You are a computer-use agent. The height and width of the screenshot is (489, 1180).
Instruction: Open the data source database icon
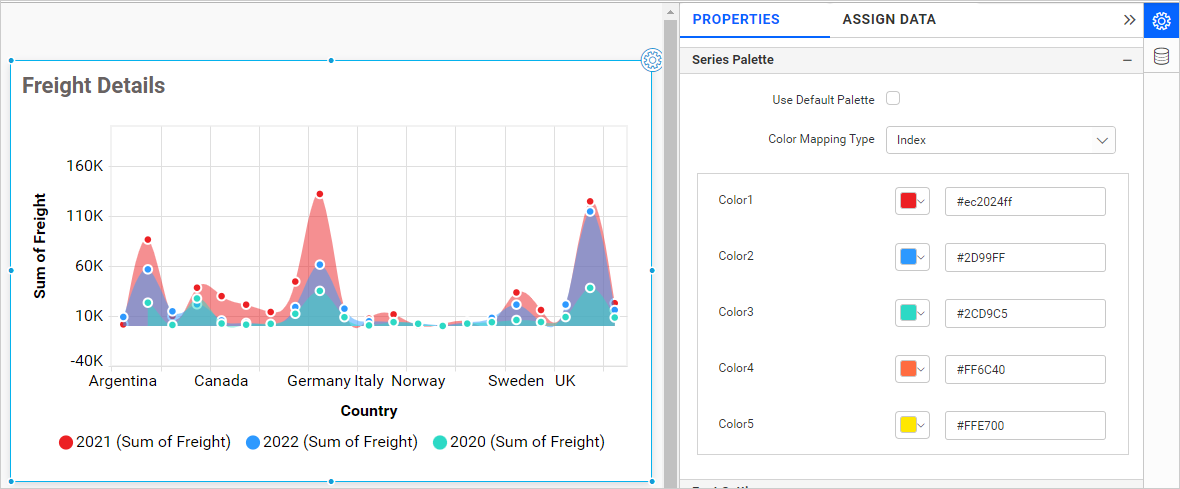[1161, 57]
